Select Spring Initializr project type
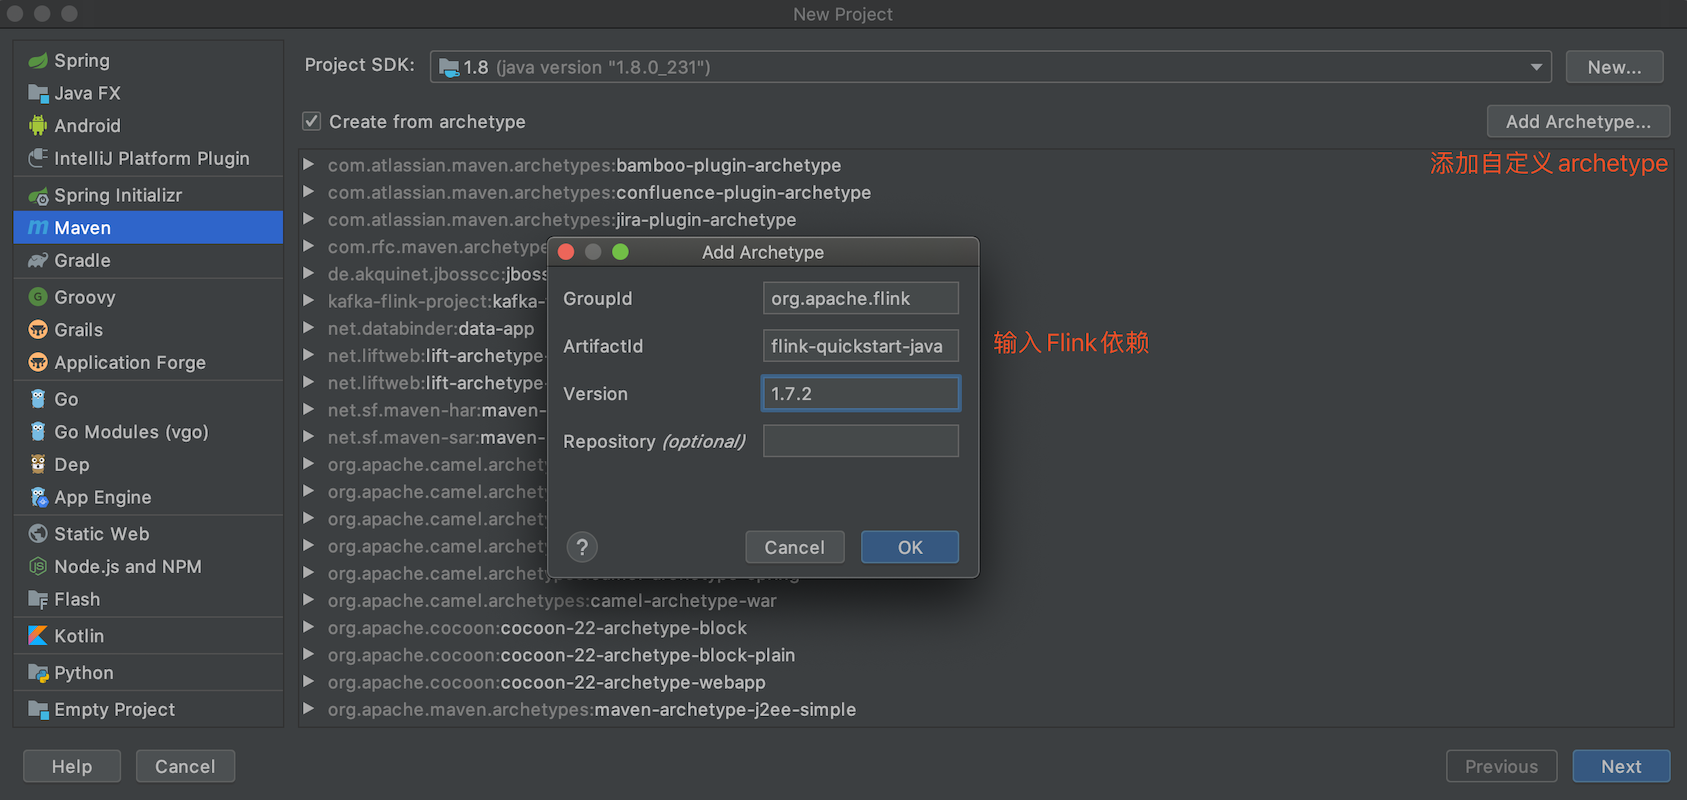Screen dimensions: 1687x800 coord(117,195)
